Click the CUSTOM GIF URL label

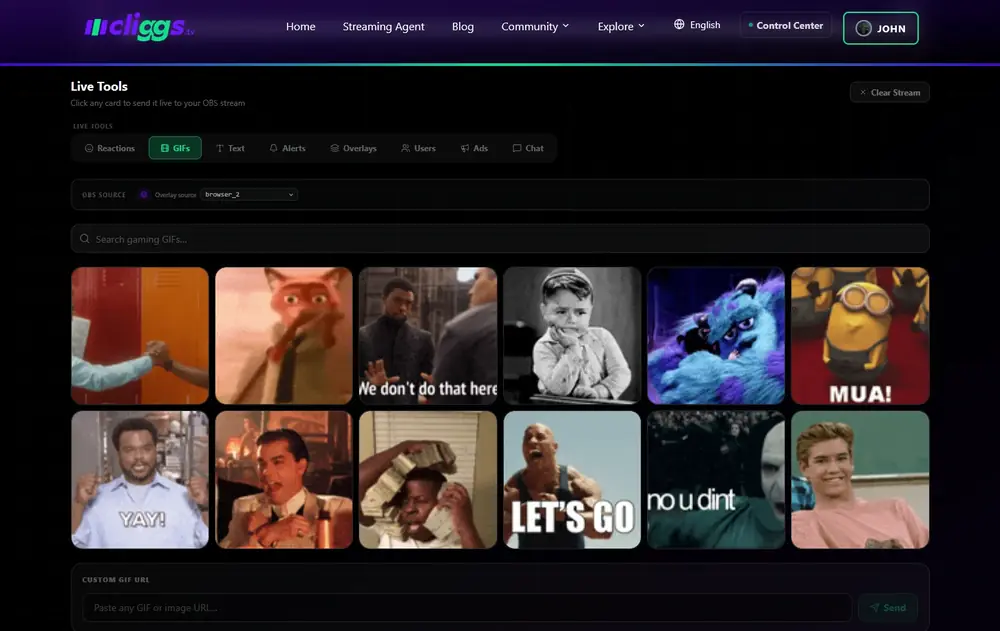click(x=116, y=580)
